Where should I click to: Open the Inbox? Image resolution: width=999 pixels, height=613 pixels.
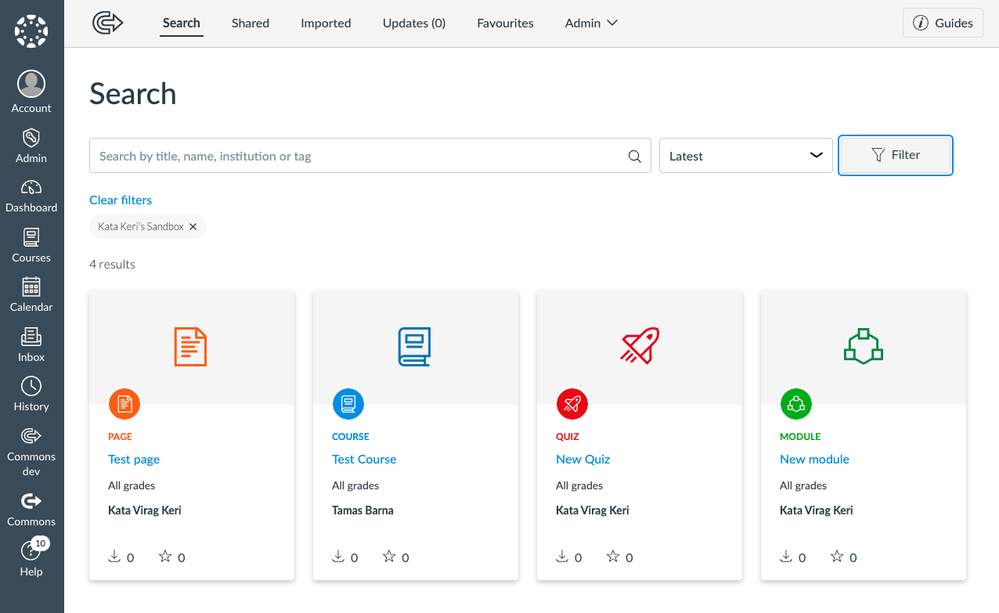(x=31, y=345)
